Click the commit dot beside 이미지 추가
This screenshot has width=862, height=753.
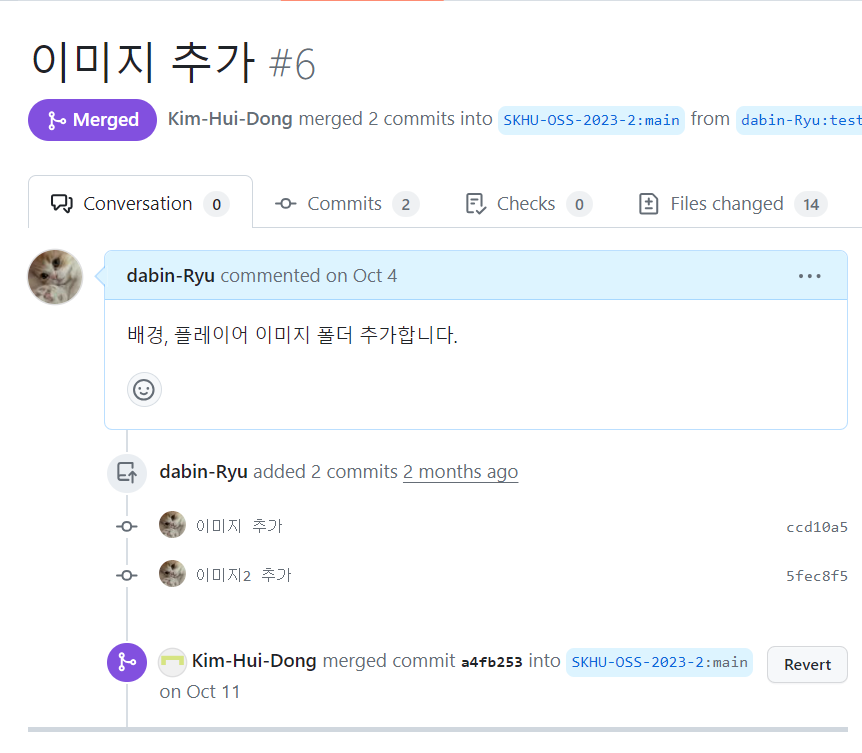click(126, 524)
